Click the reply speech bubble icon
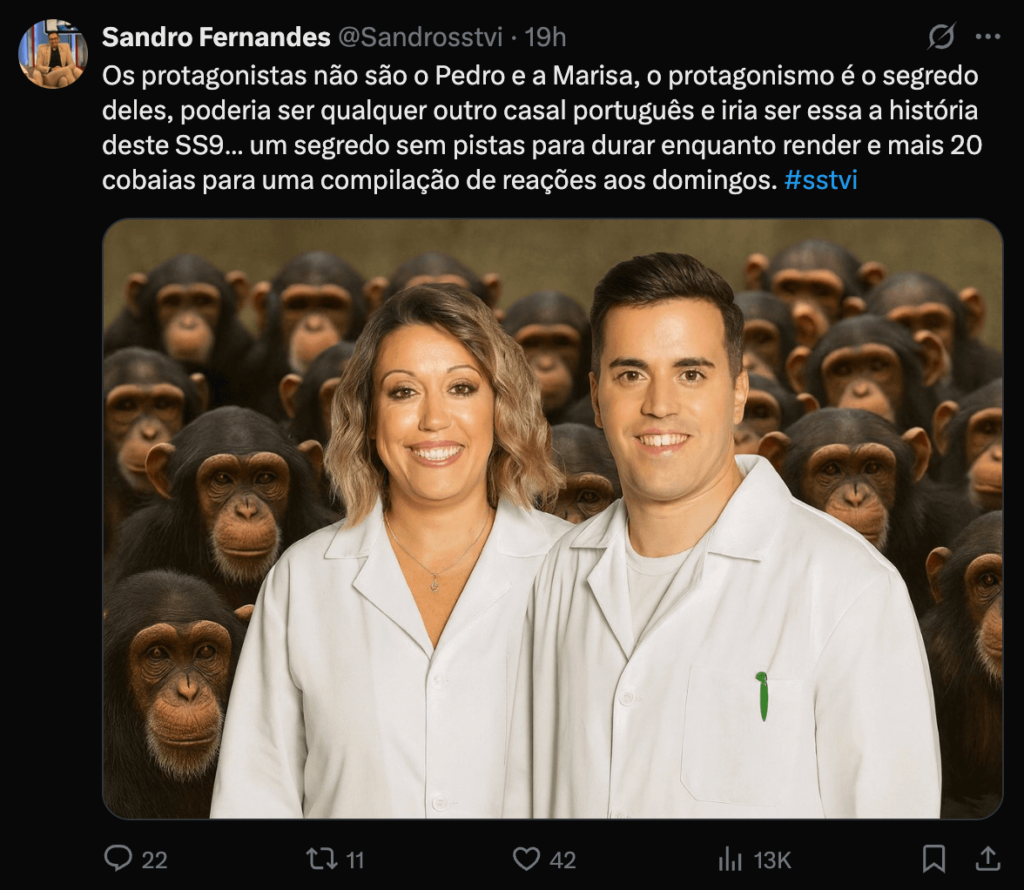 (118, 859)
